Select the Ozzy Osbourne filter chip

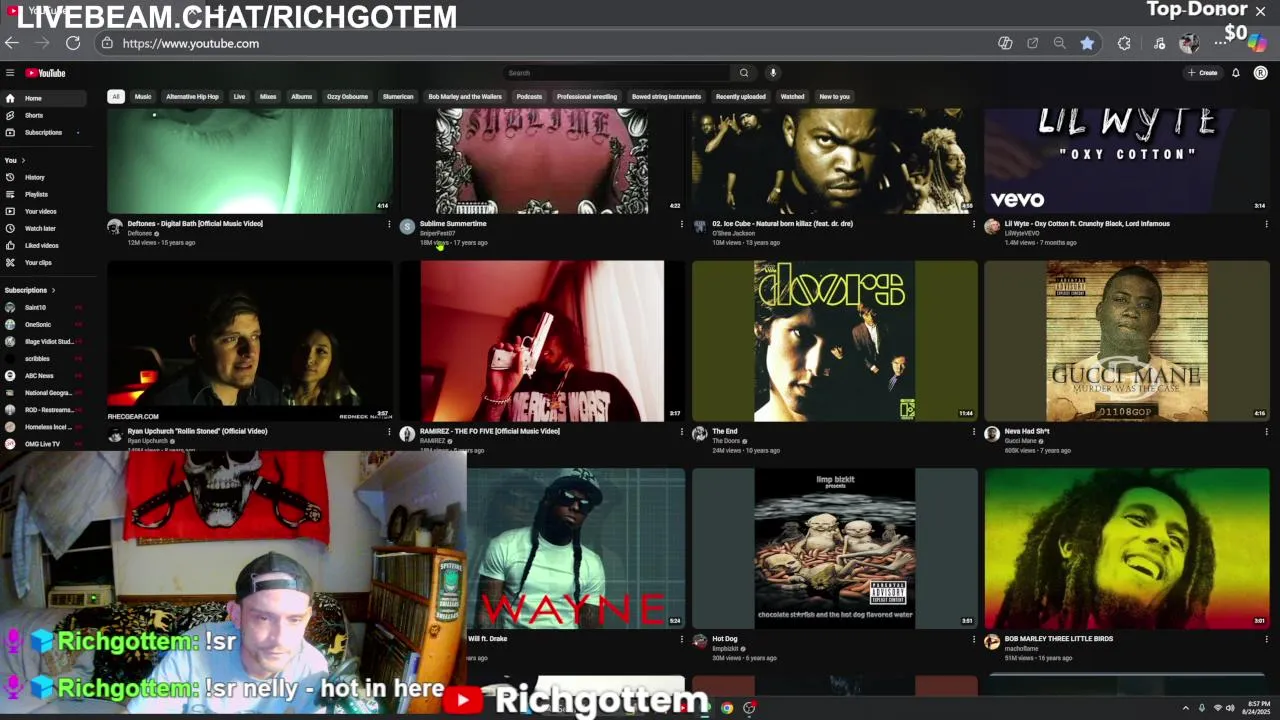pos(347,97)
